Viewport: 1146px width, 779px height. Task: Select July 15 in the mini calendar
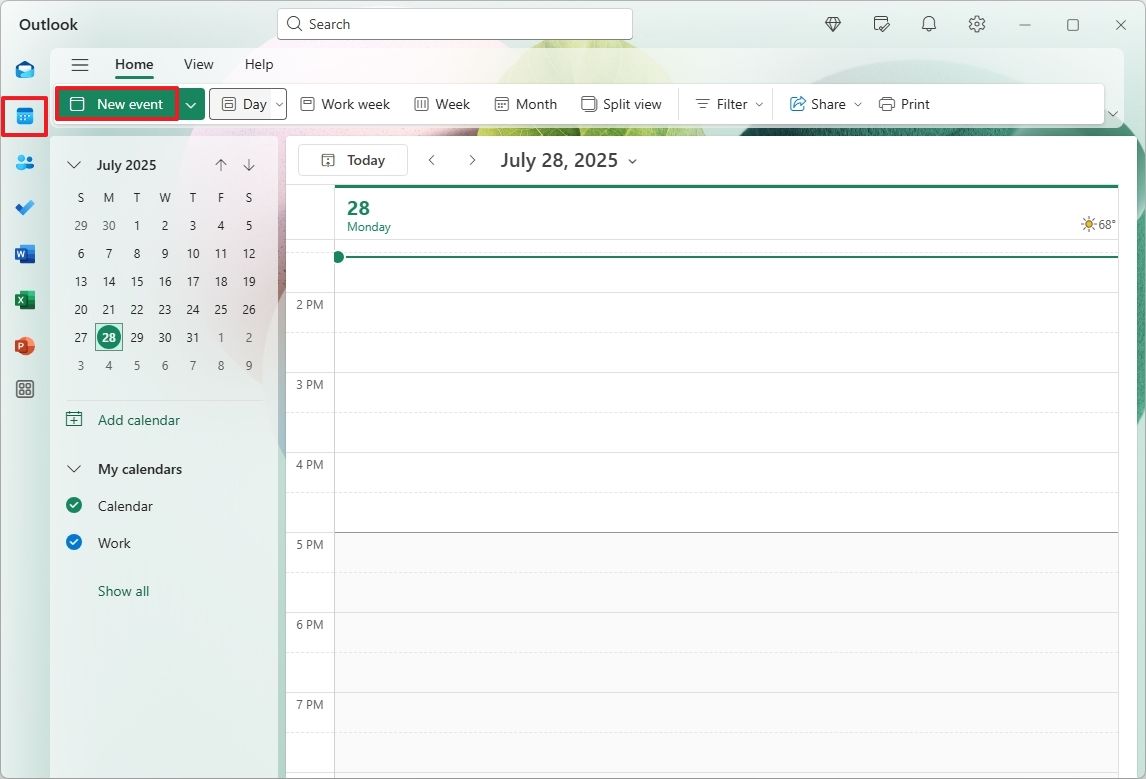[136, 281]
